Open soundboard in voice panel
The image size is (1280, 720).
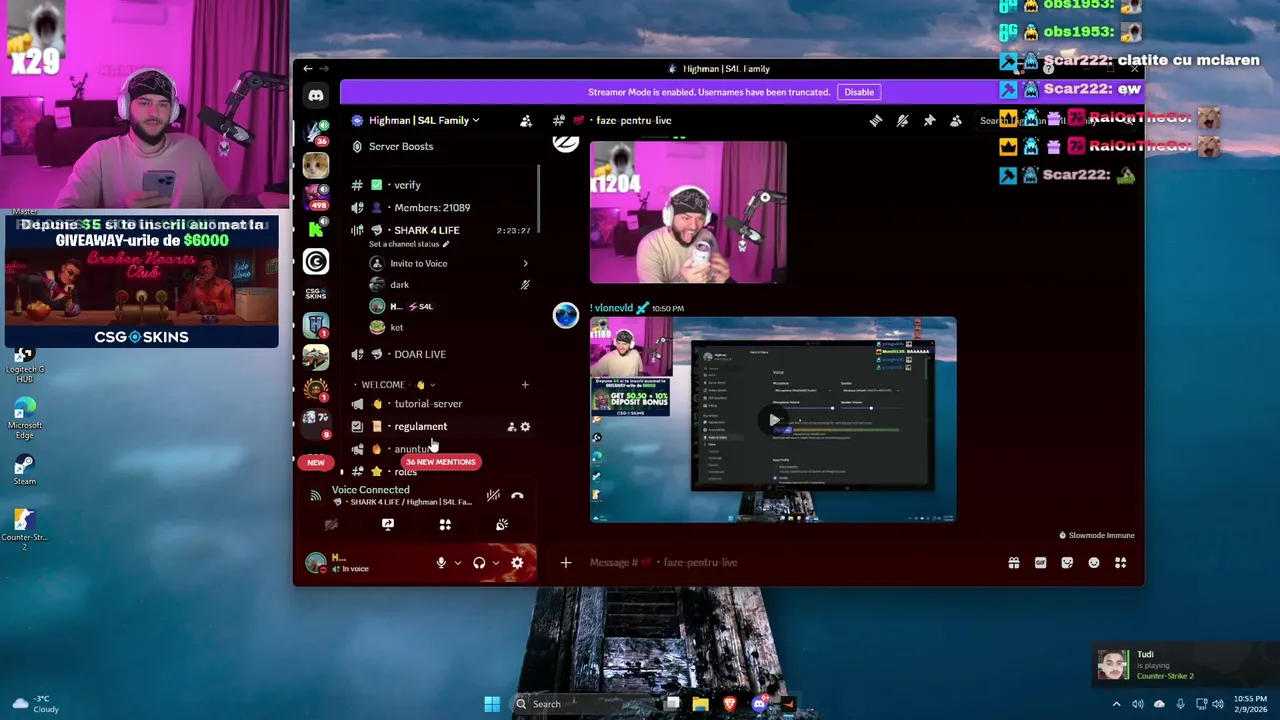502,524
